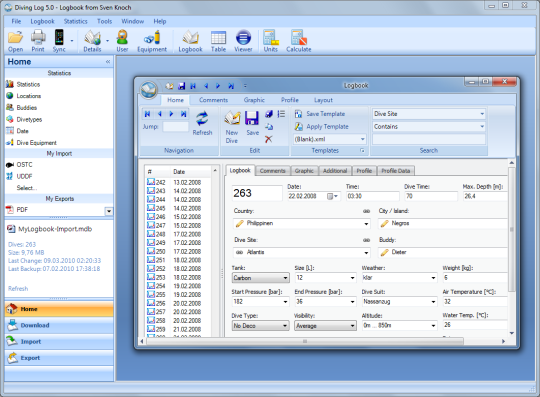
Task: Click the Jump number input field
Action: [176, 127]
